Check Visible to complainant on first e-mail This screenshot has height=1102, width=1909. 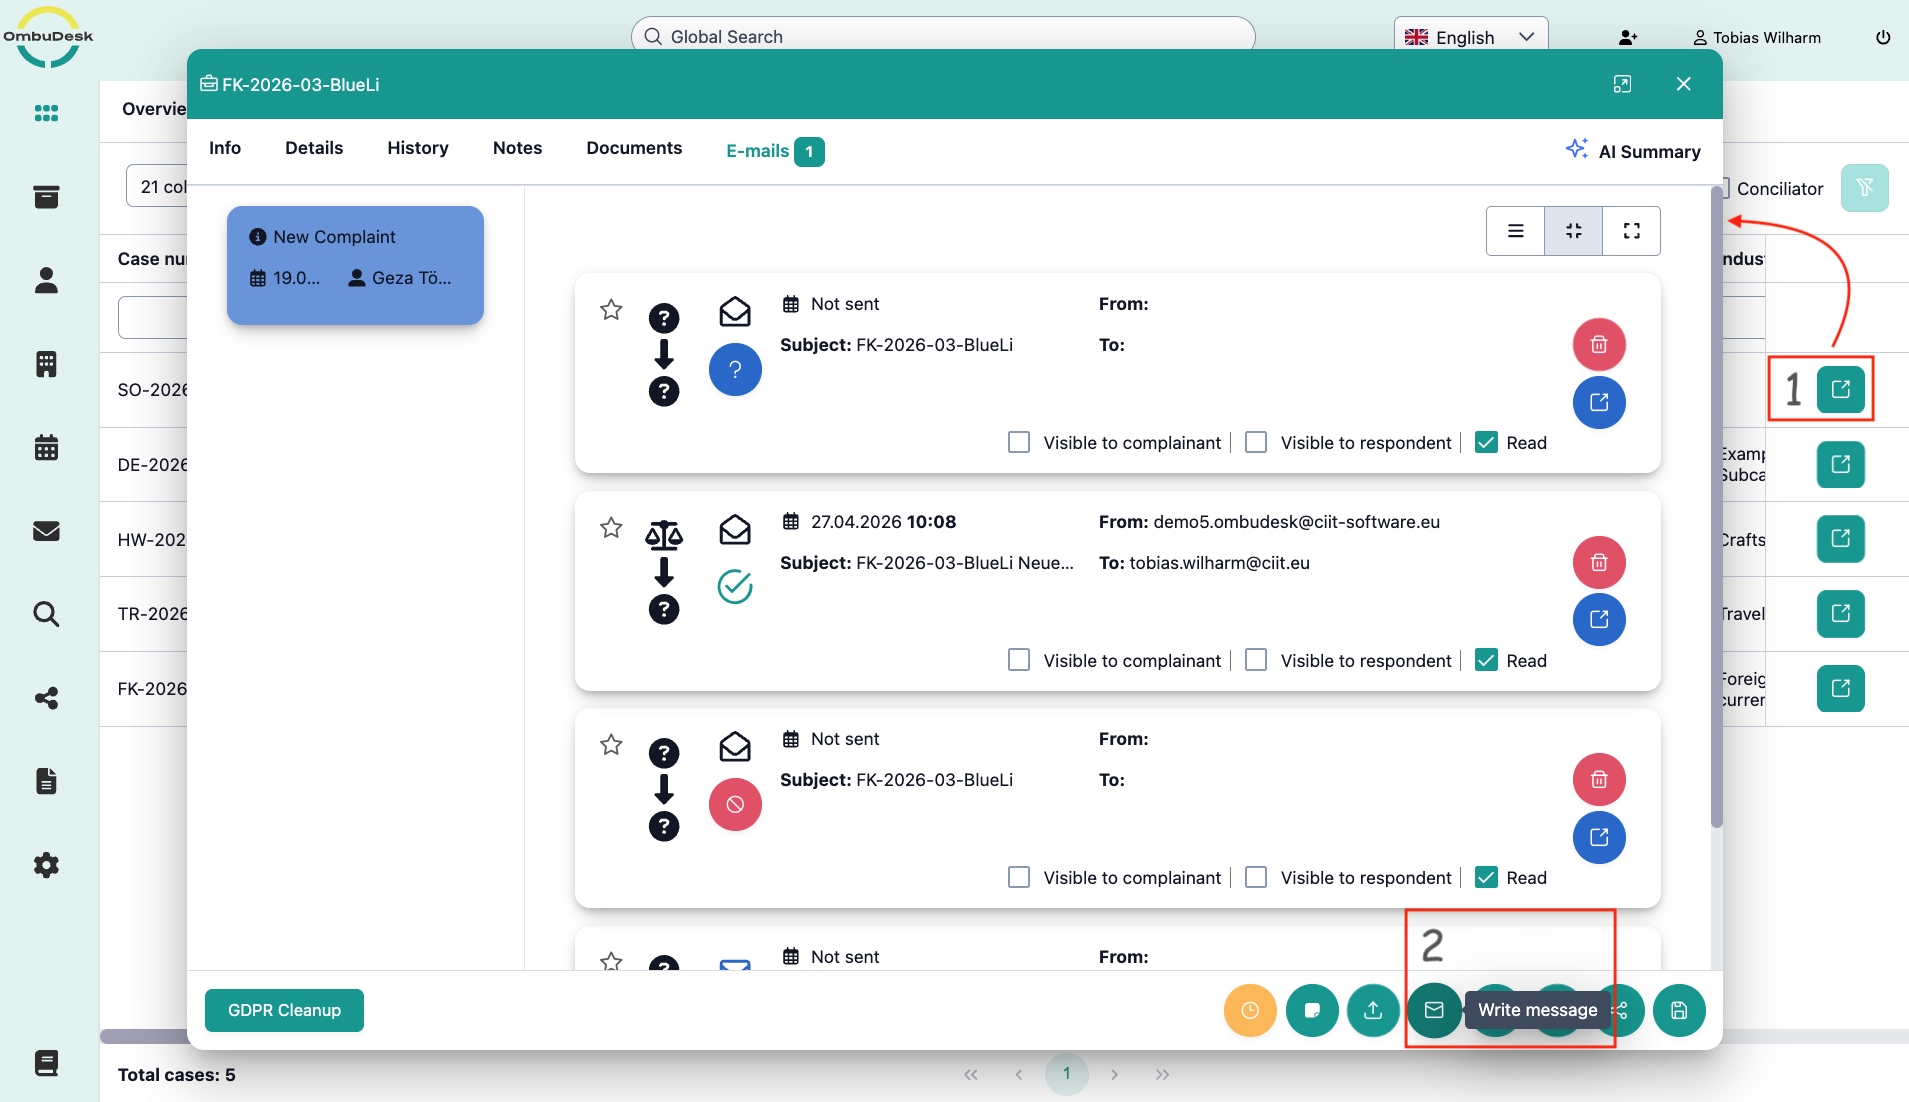[1019, 442]
